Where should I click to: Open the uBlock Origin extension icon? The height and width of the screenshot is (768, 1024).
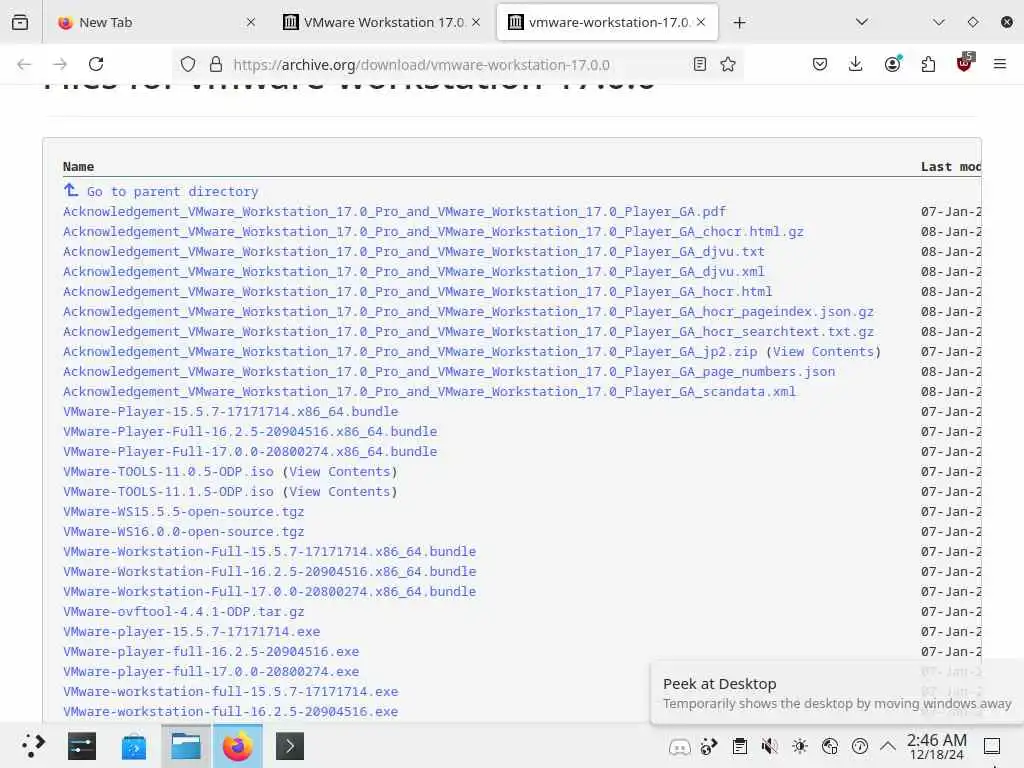tap(965, 63)
